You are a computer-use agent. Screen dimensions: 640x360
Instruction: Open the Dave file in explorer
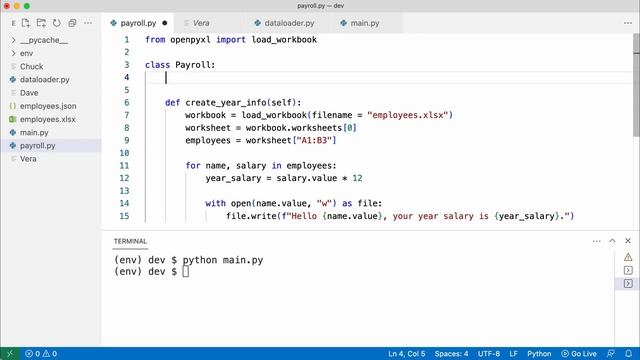coord(51,93)
